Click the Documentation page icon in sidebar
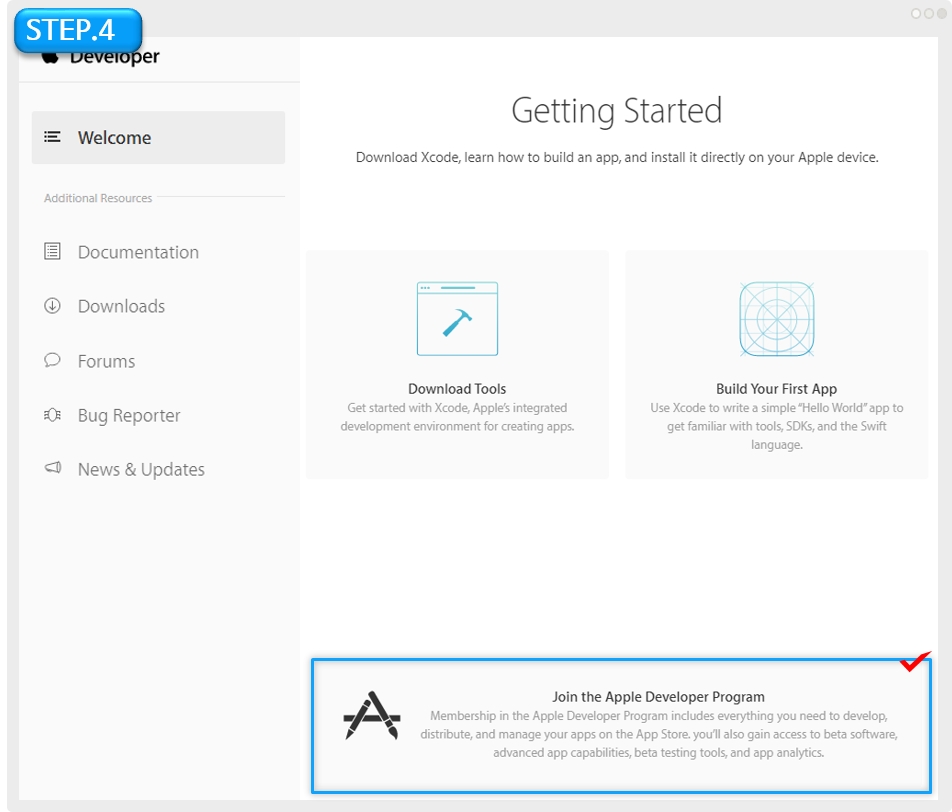The height and width of the screenshot is (812, 952). (53, 252)
